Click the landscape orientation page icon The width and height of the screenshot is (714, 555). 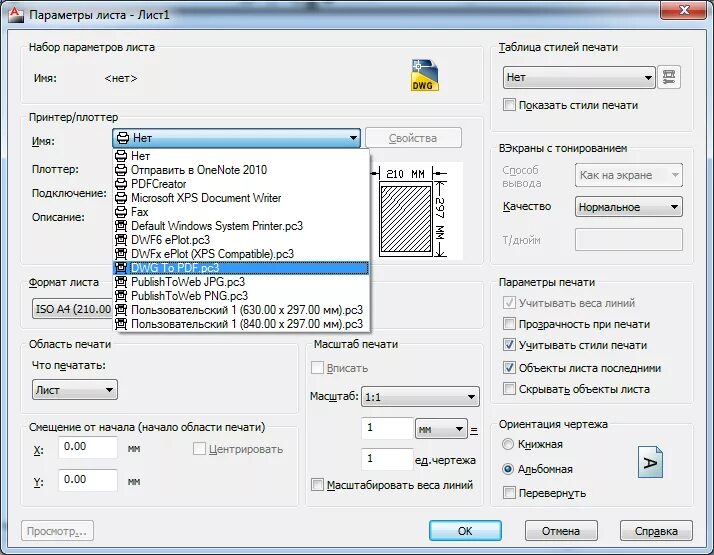coord(650,462)
